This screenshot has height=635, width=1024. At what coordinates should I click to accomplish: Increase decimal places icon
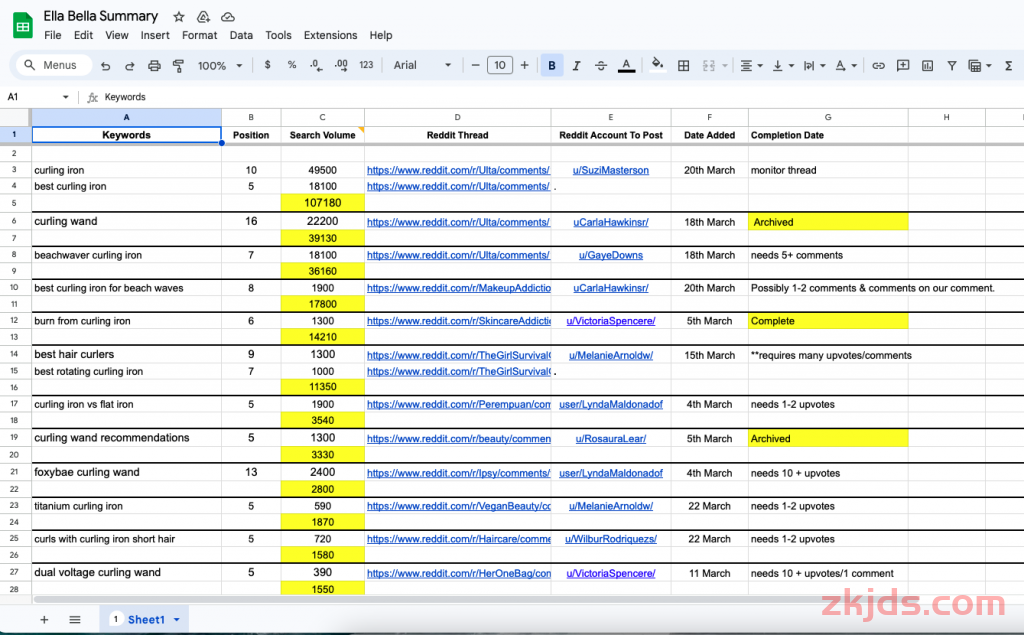(341, 65)
